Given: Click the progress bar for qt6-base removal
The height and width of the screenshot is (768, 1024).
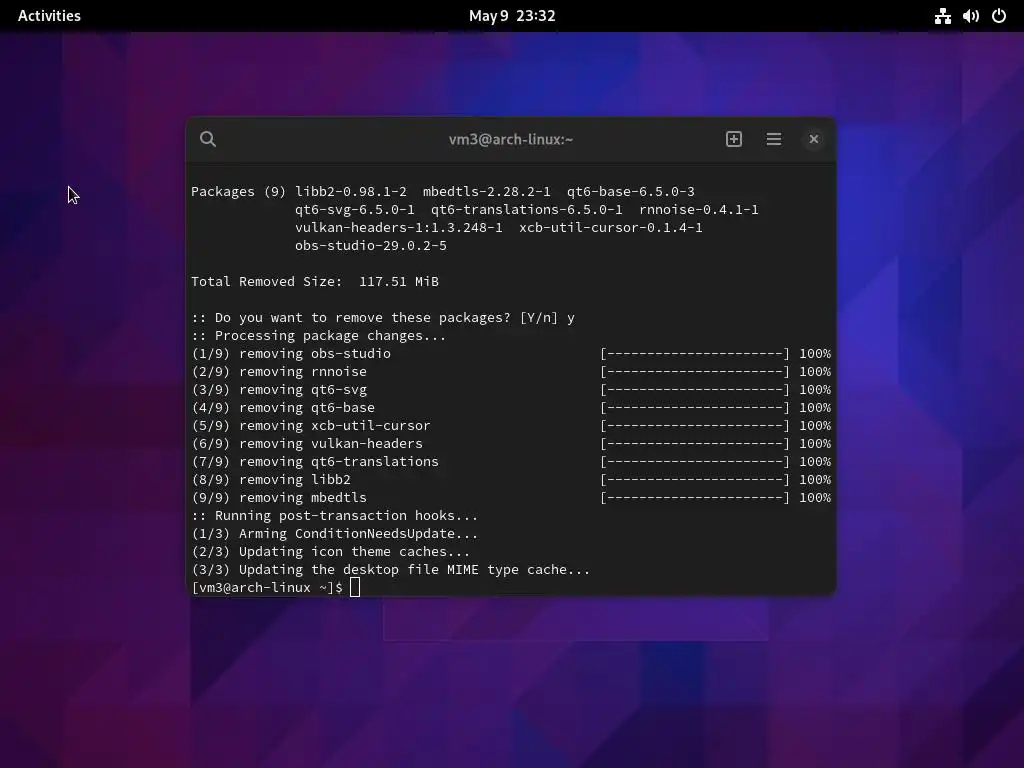Looking at the screenshot, I should 695,408.
